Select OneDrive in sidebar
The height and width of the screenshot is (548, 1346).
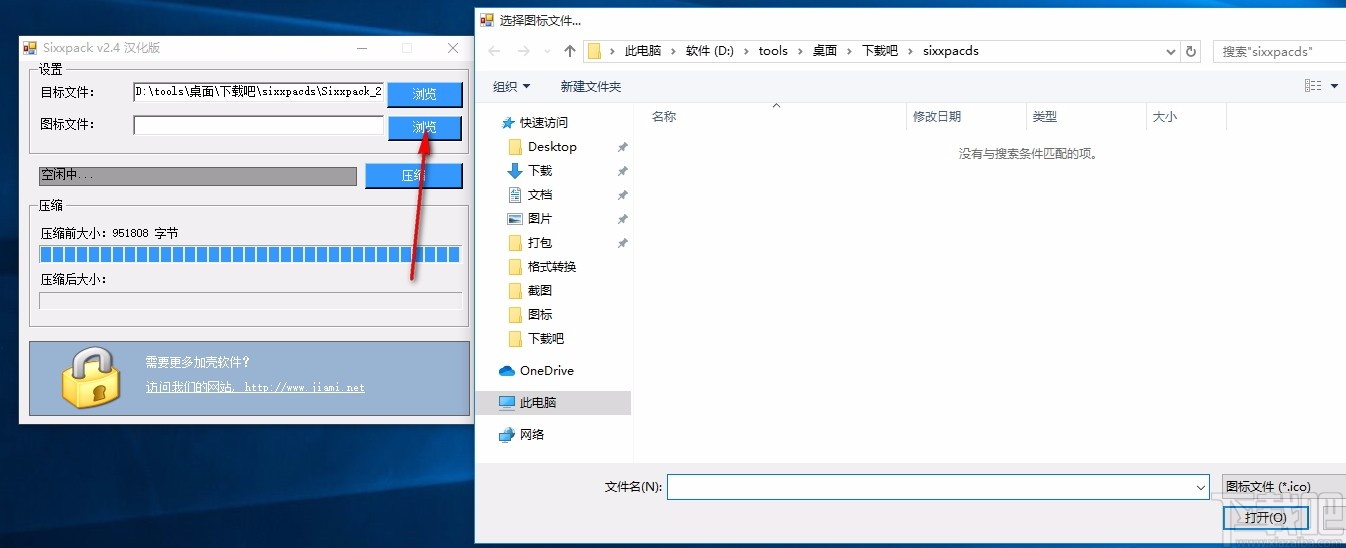pyautogui.click(x=547, y=370)
